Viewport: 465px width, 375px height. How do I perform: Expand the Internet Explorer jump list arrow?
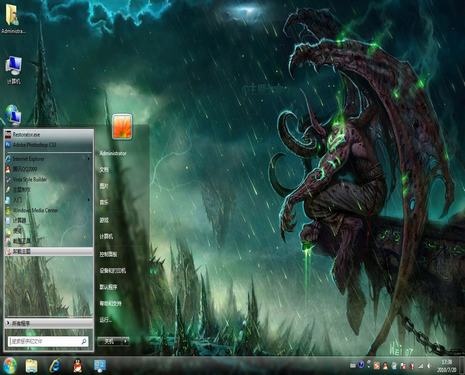click(x=89, y=159)
